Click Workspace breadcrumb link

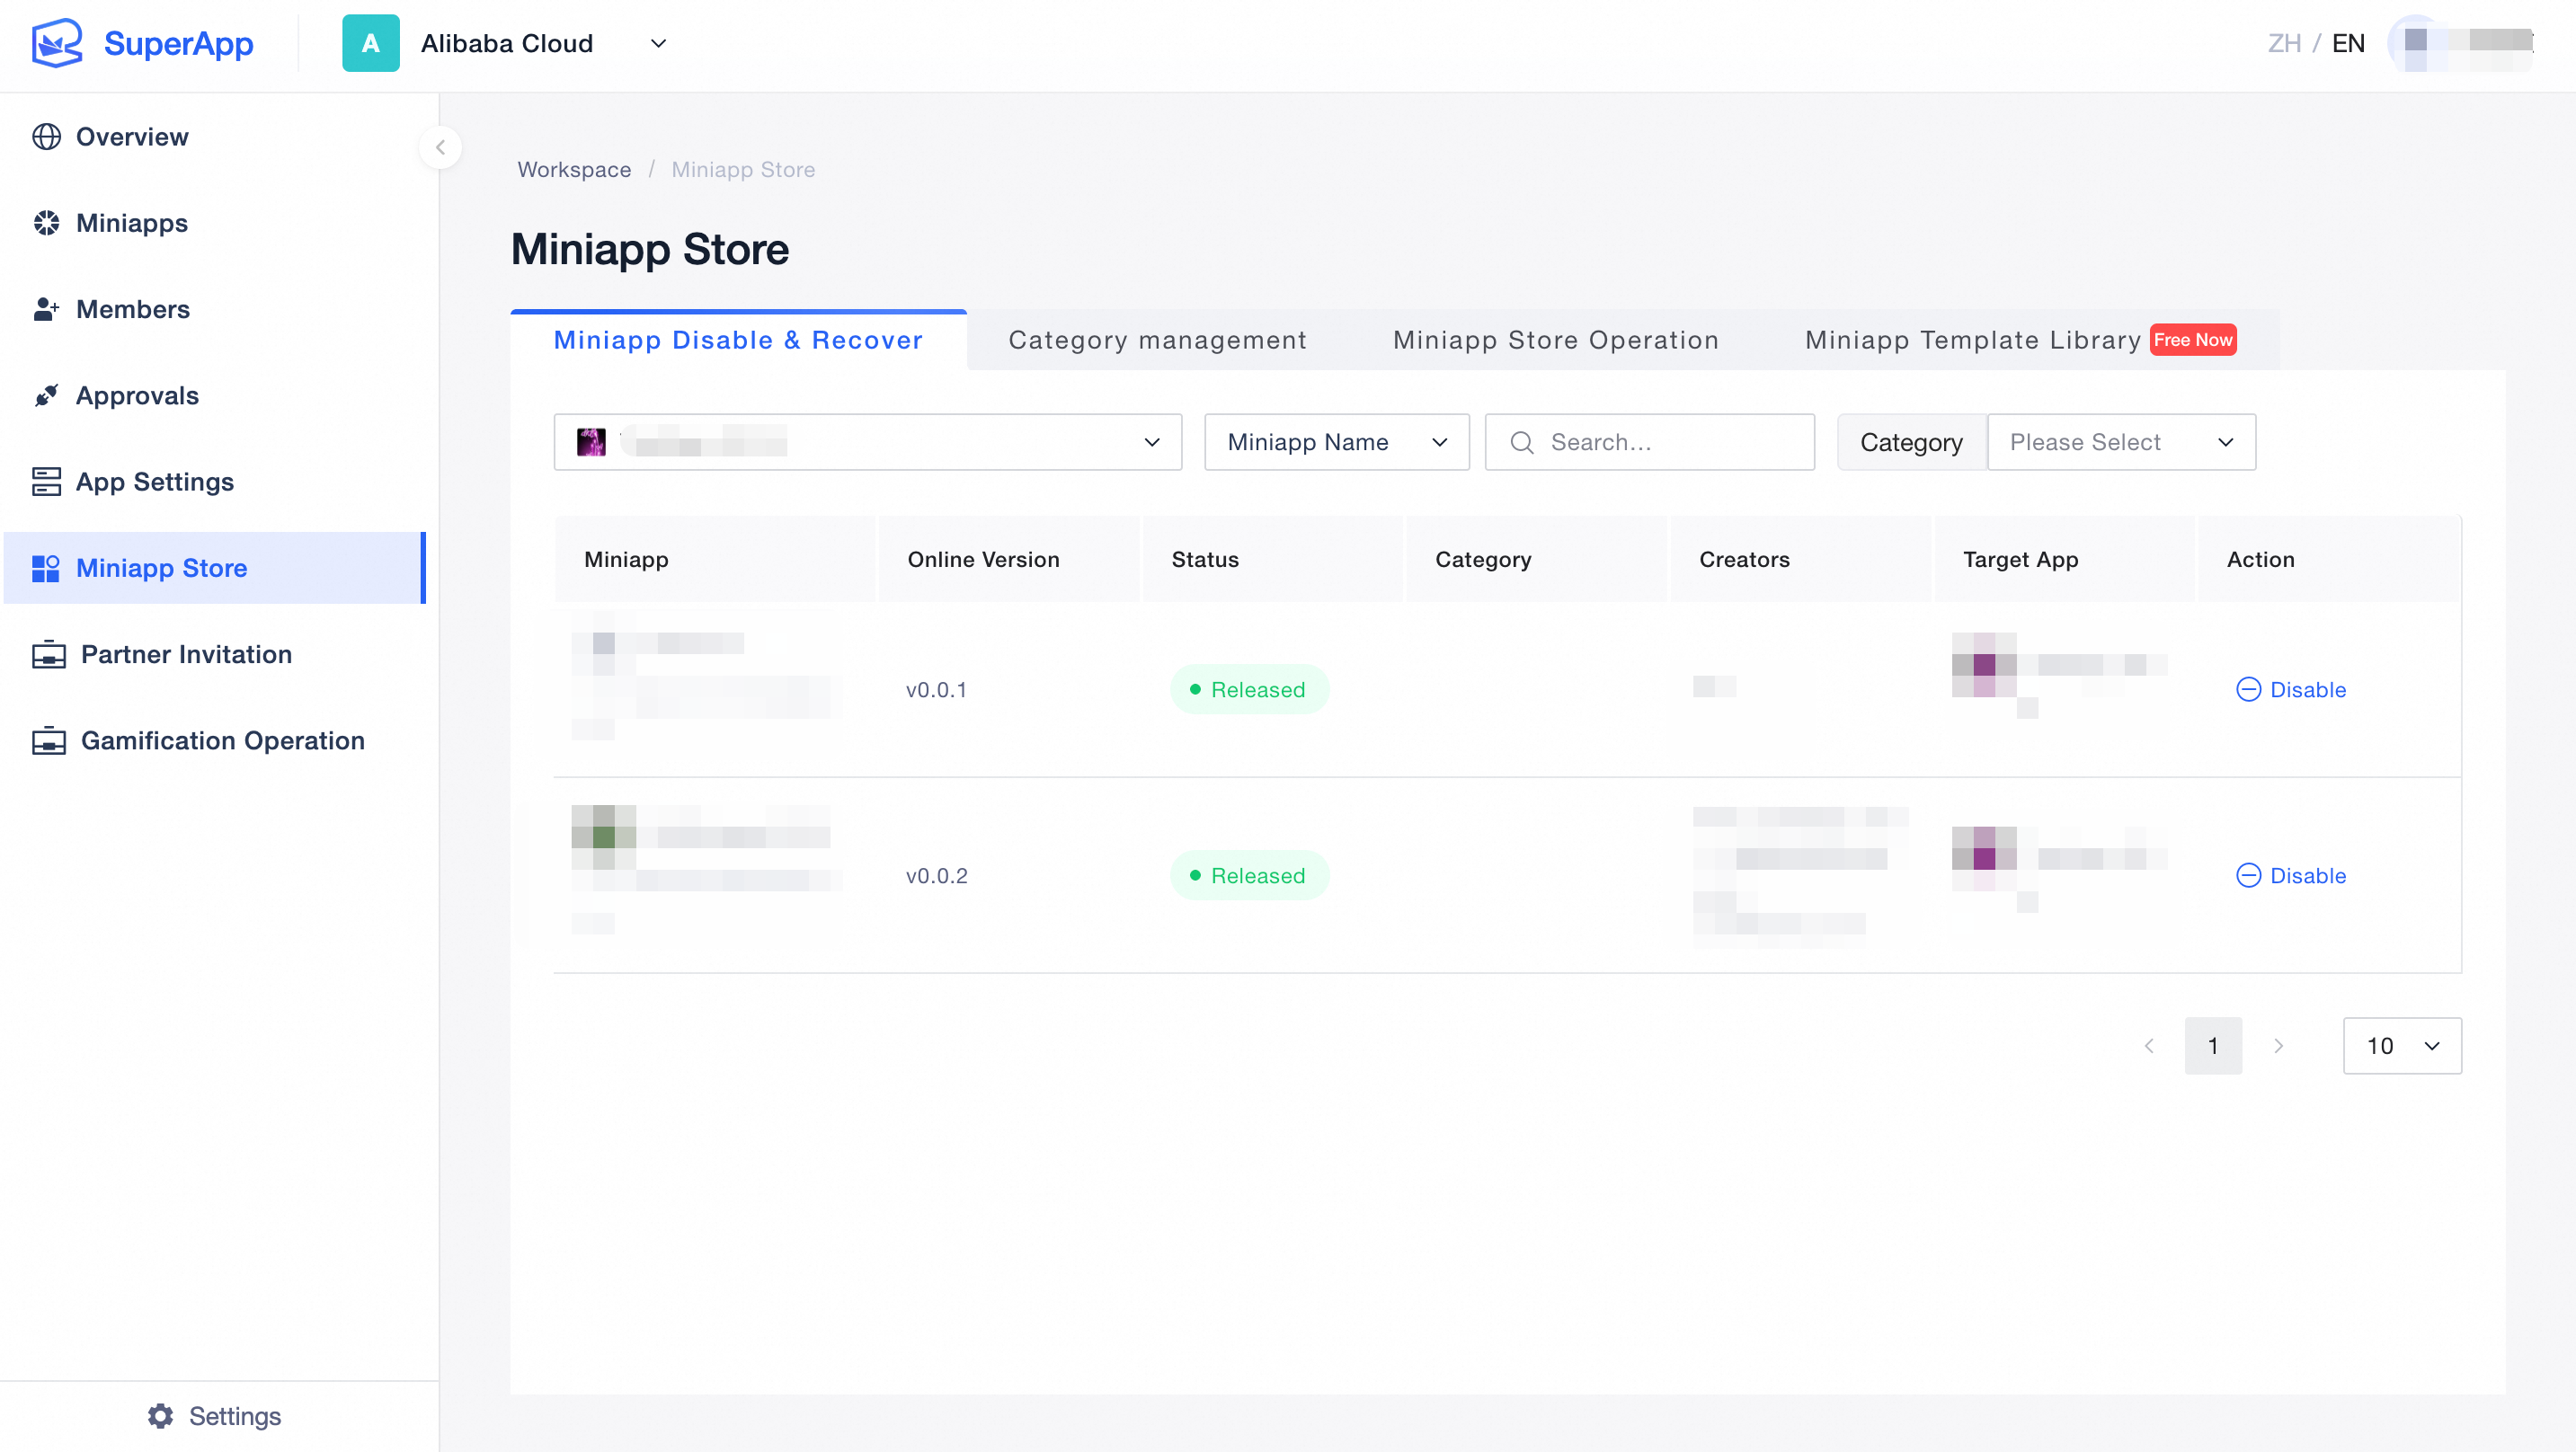[574, 170]
